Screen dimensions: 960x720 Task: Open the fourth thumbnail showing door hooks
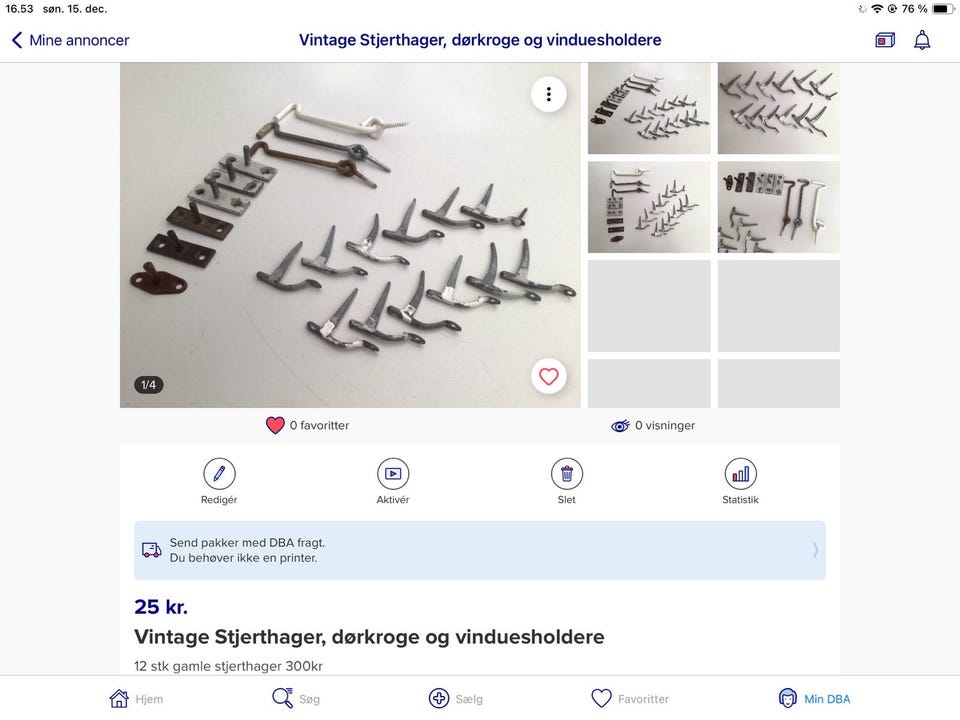pyautogui.click(x=779, y=208)
